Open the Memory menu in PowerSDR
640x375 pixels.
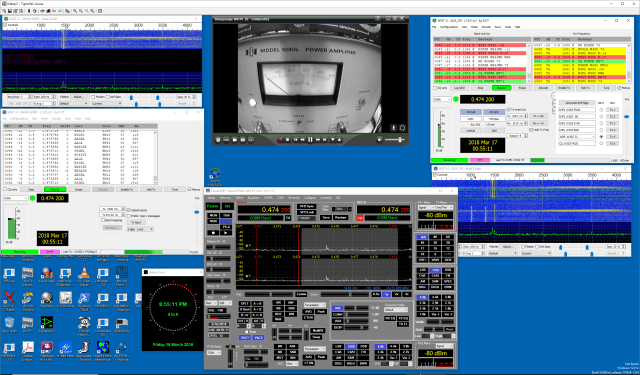point(225,197)
